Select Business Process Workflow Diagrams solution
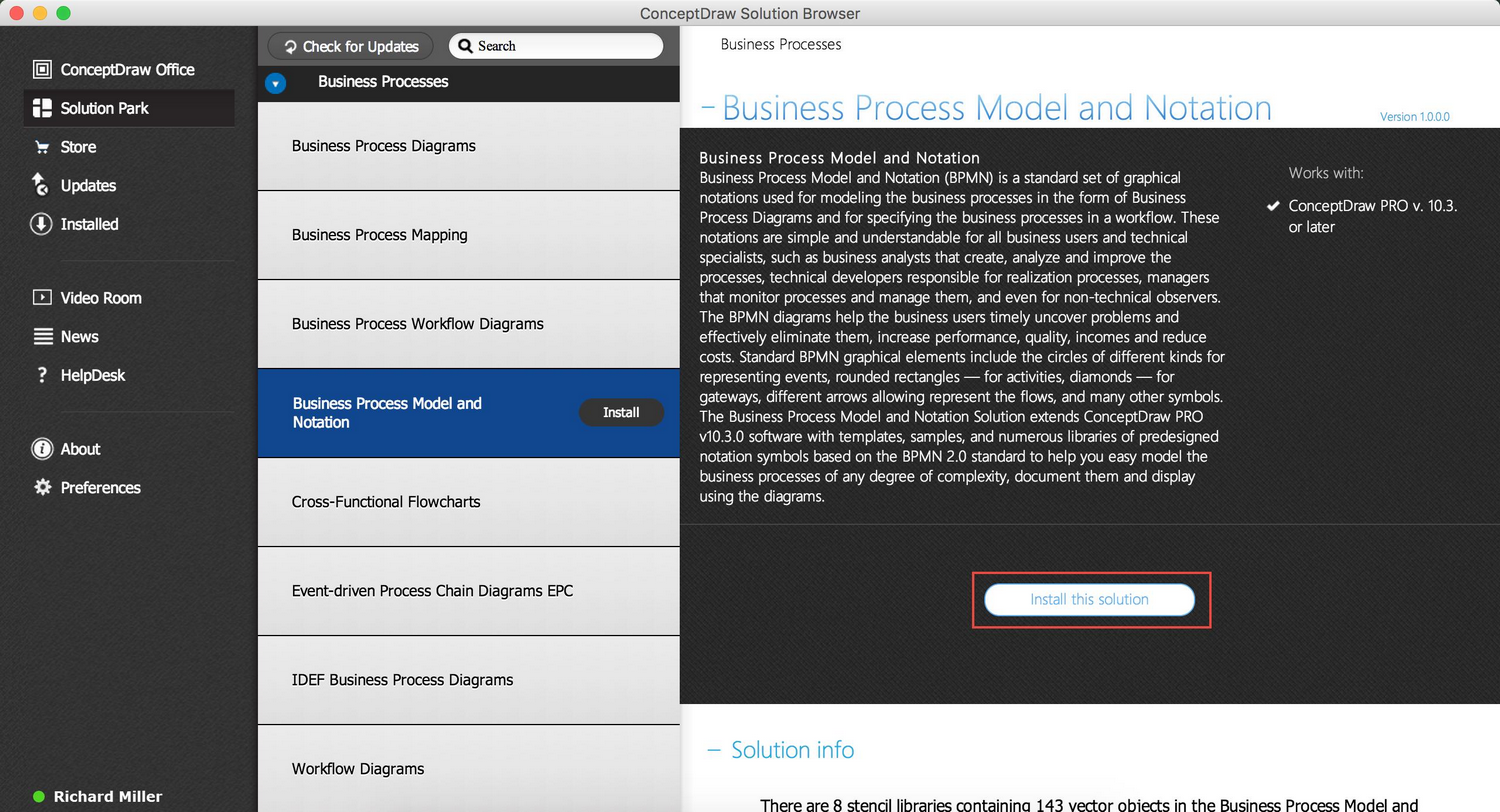This screenshot has width=1500, height=812. tap(469, 324)
